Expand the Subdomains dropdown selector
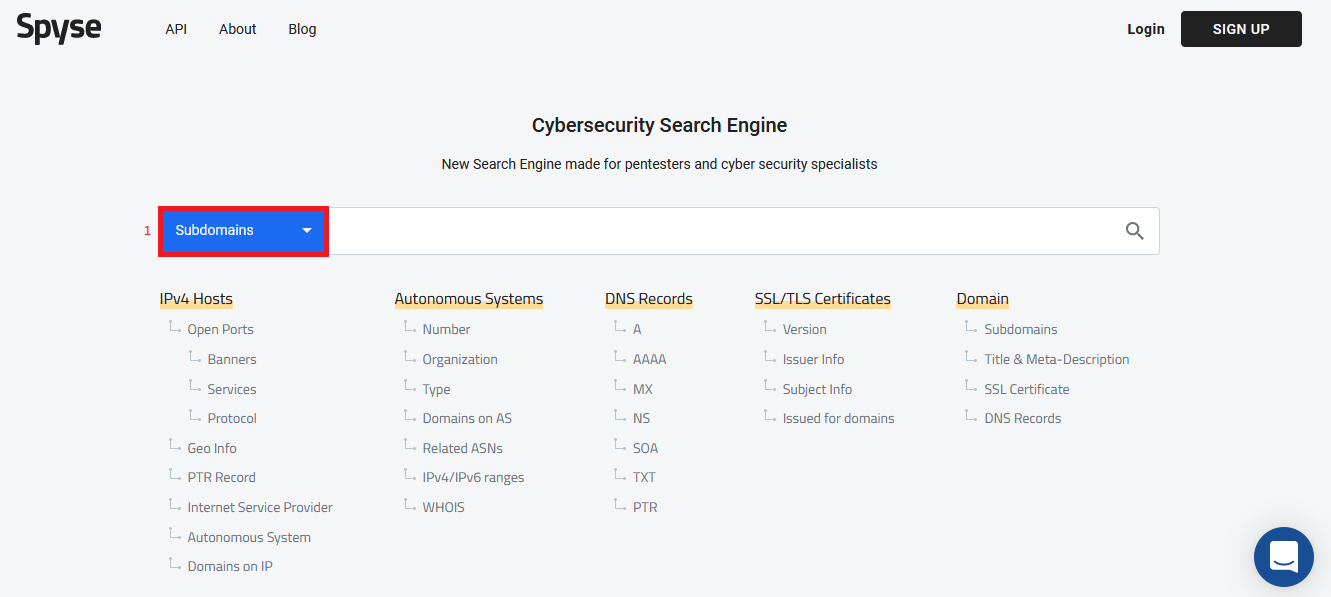Viewport: 1331px width, 597px height. (244, 231)
